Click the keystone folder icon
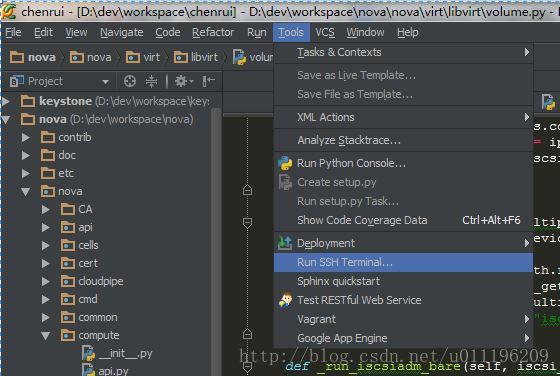 coord(28,101)
